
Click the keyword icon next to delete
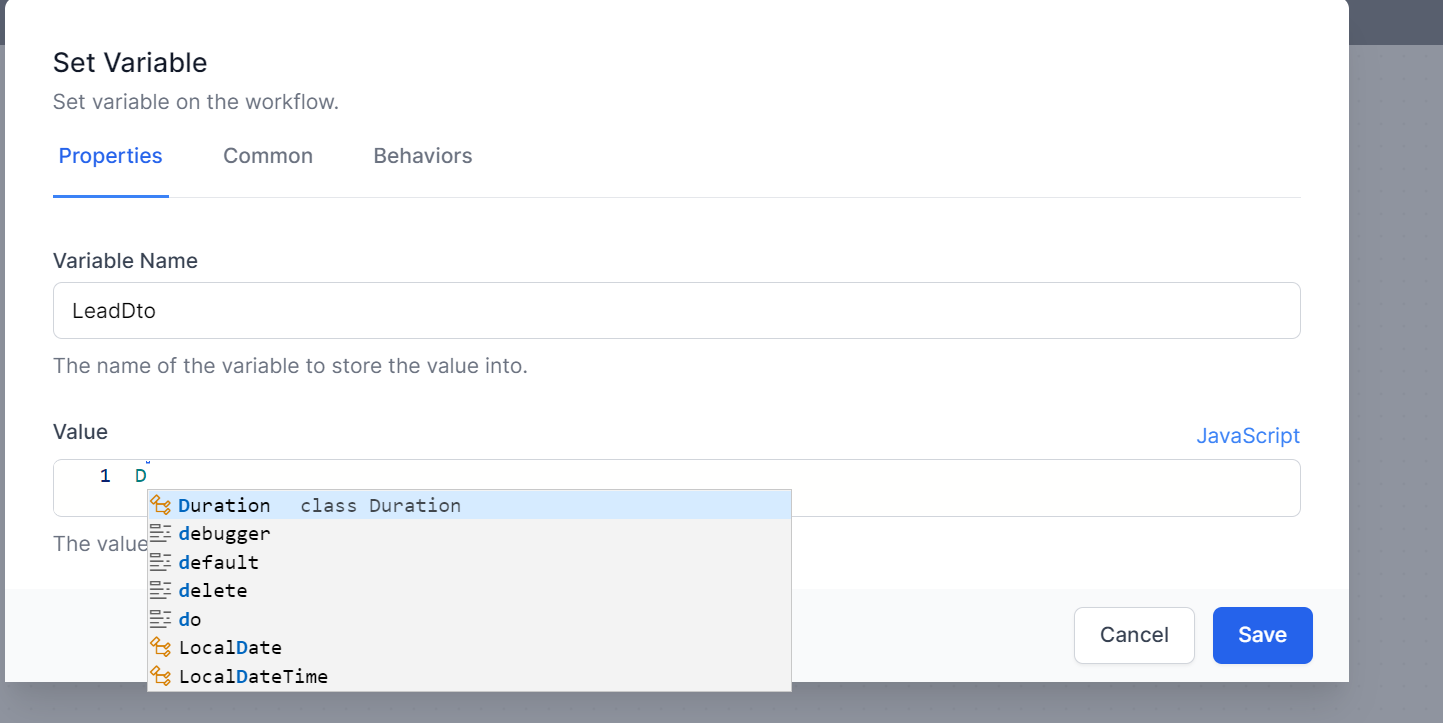(x=161, y=590)
